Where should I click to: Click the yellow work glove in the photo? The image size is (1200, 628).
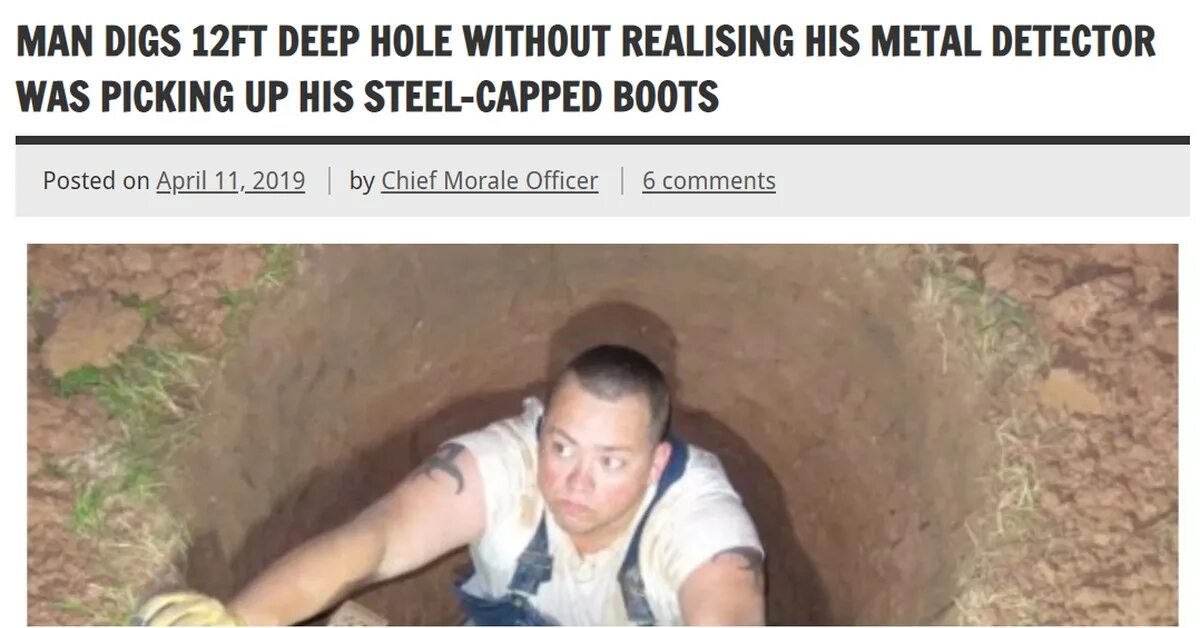click(x=184, y=609)
